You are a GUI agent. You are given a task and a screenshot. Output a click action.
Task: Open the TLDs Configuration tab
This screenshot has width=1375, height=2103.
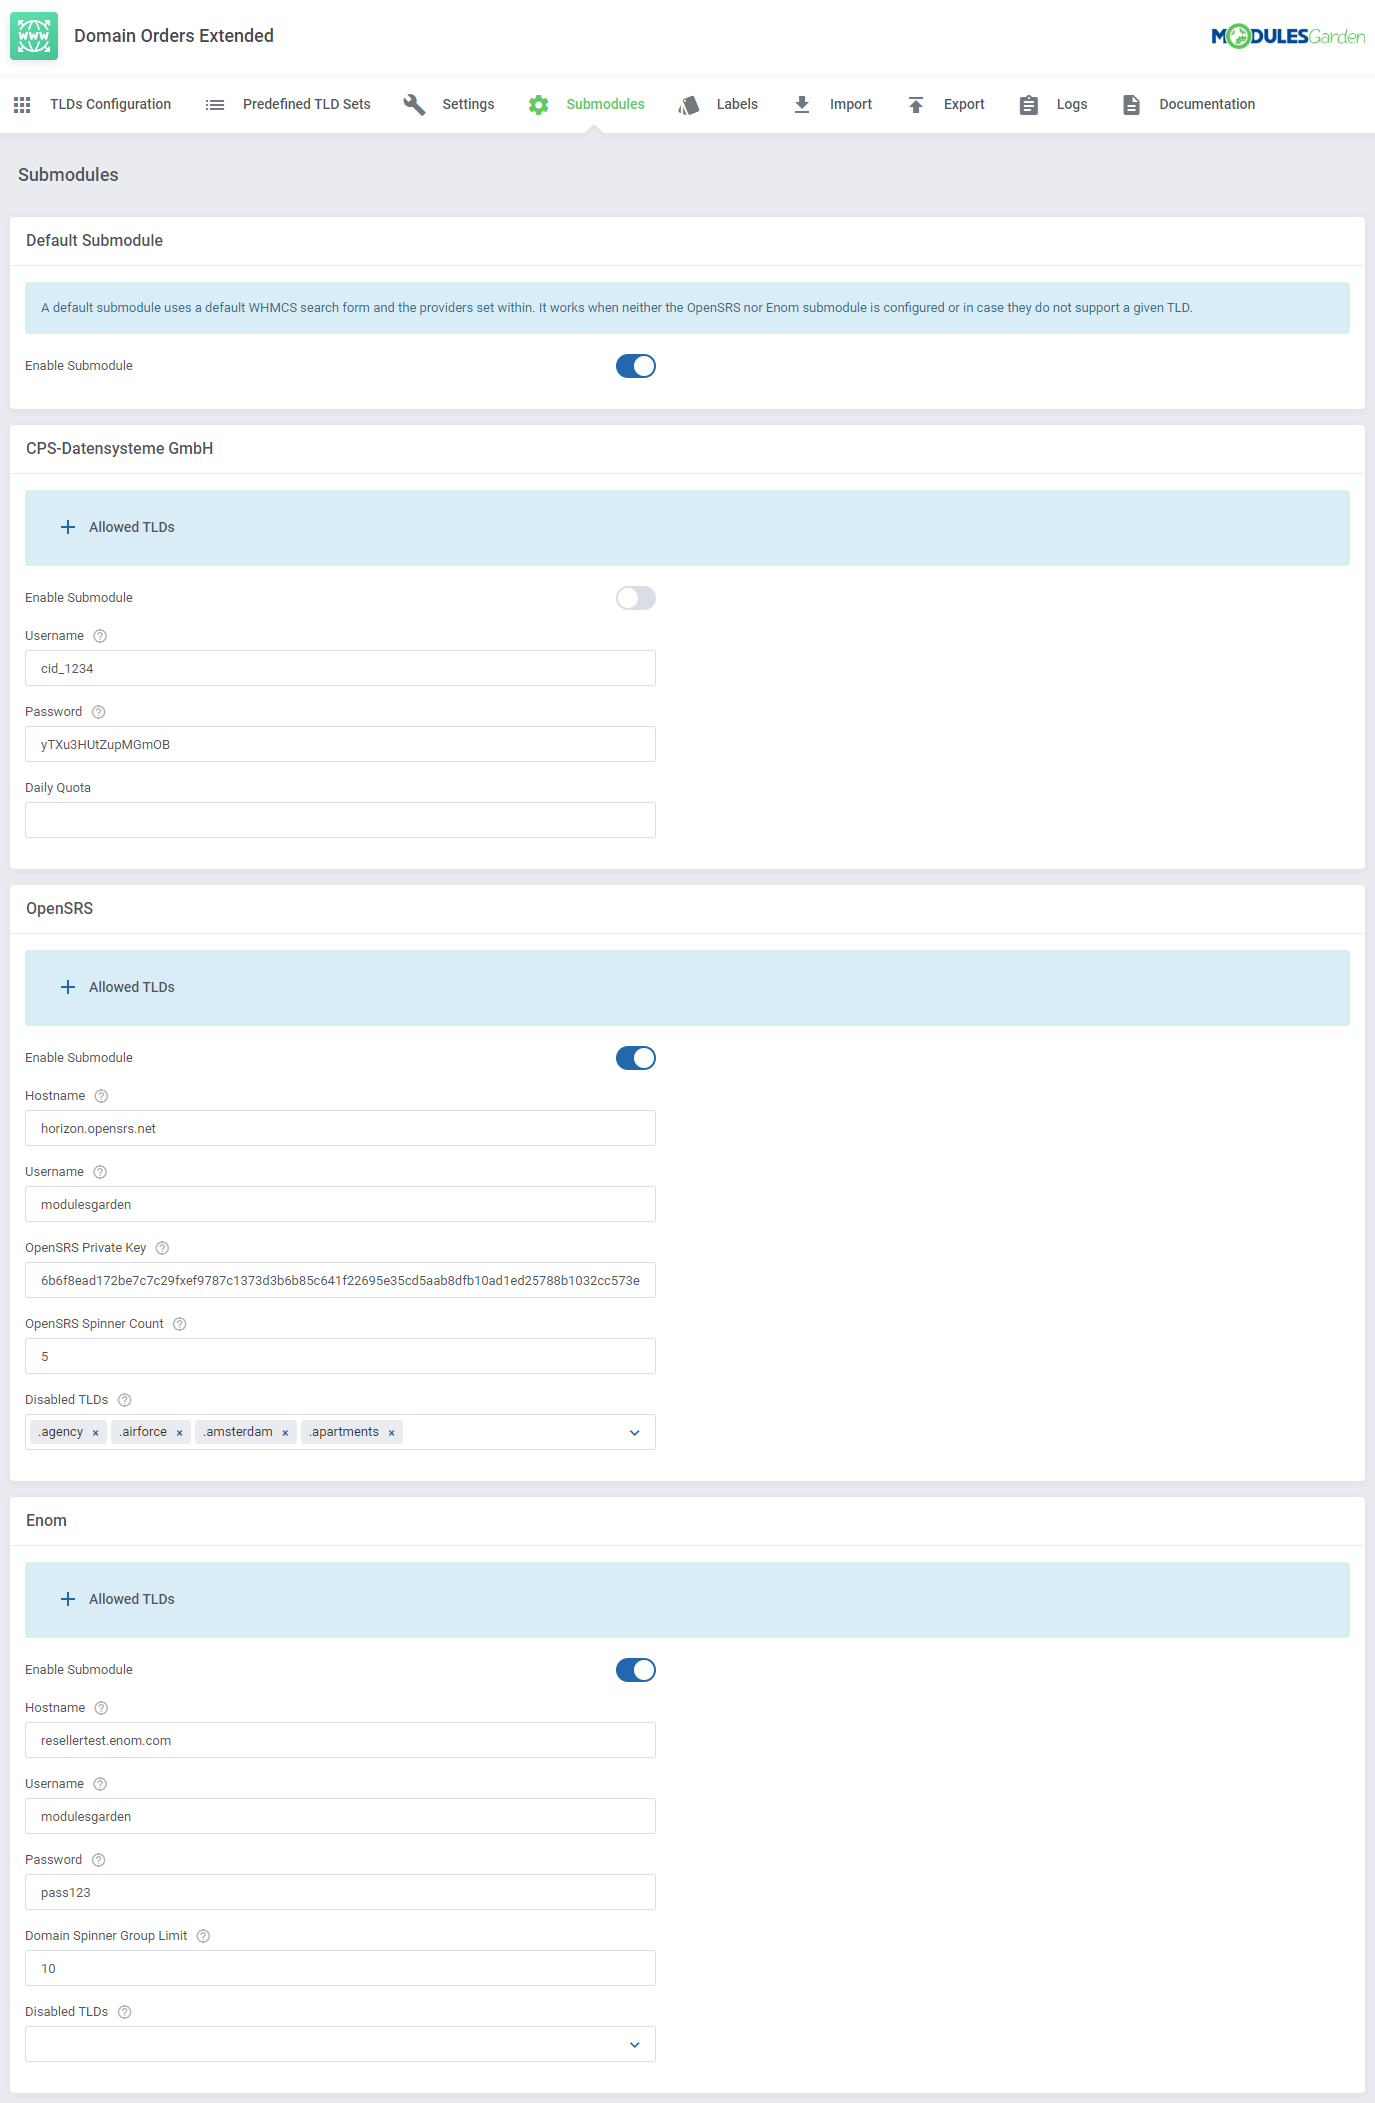93,104
